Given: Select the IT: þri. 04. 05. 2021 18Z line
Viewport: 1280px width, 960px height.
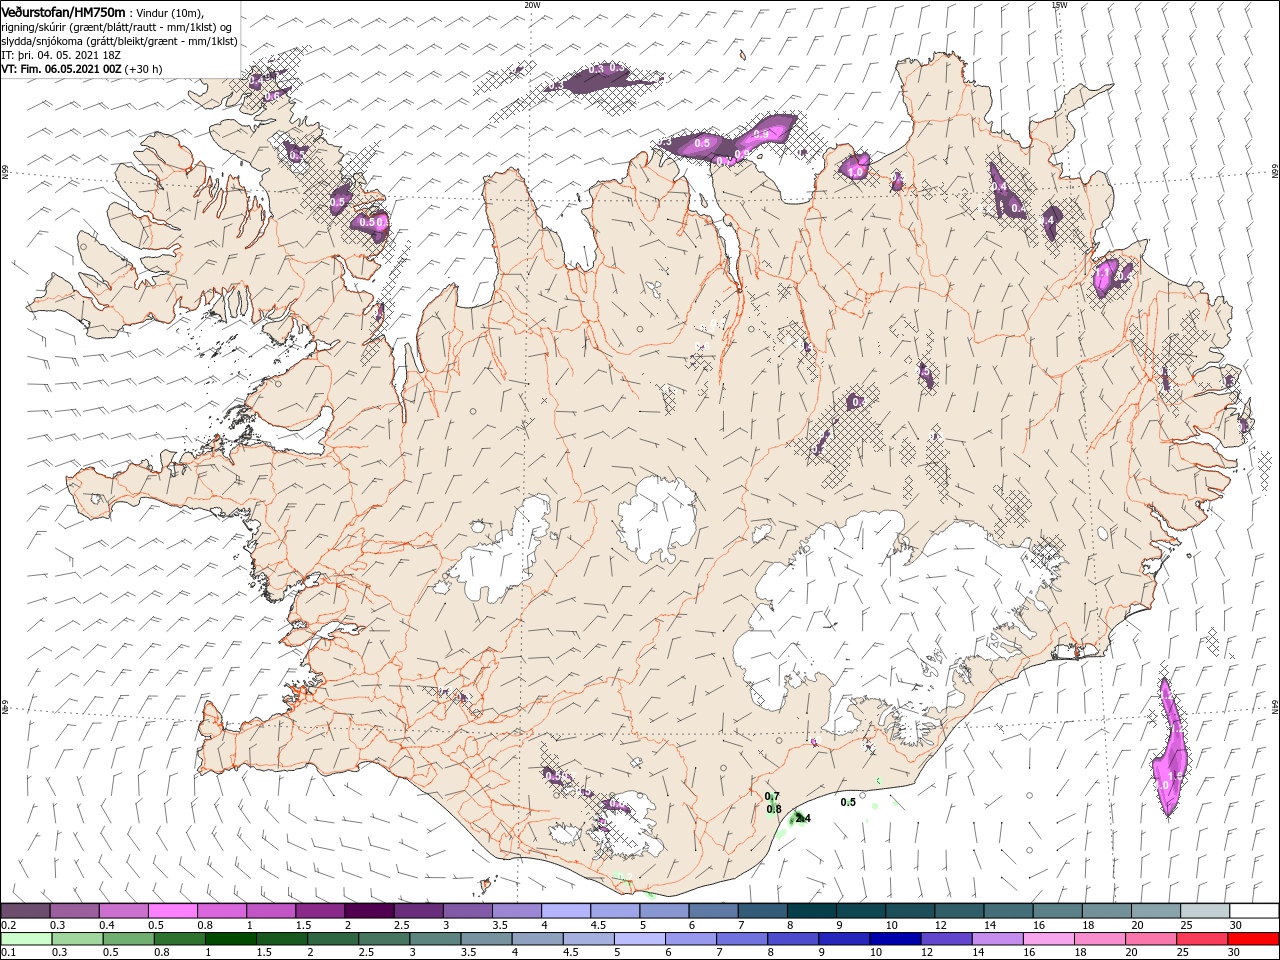Looking at the screenshot, I should (x=61, y=55).
